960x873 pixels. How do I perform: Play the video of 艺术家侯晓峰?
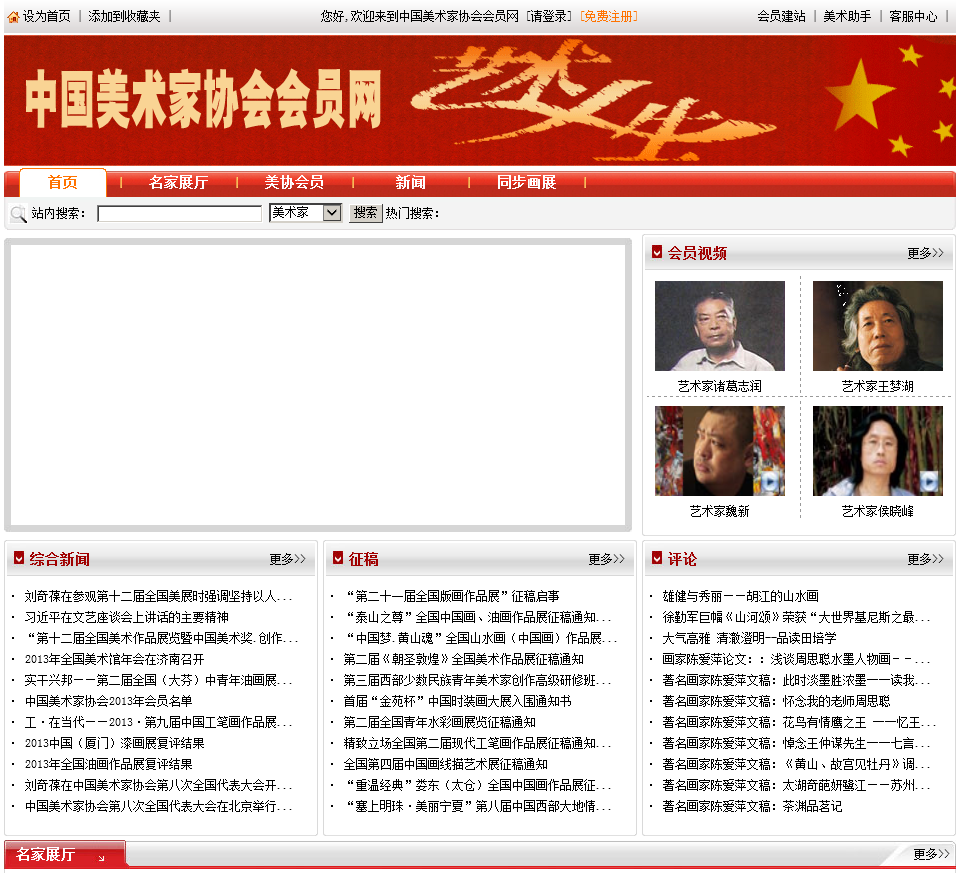(x=929, y=481)
